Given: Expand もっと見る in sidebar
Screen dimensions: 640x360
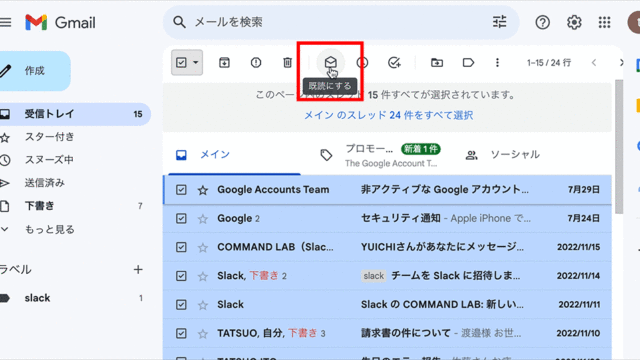Looking at the screenshot, I should pyautogui.click(x=49, y=229).
